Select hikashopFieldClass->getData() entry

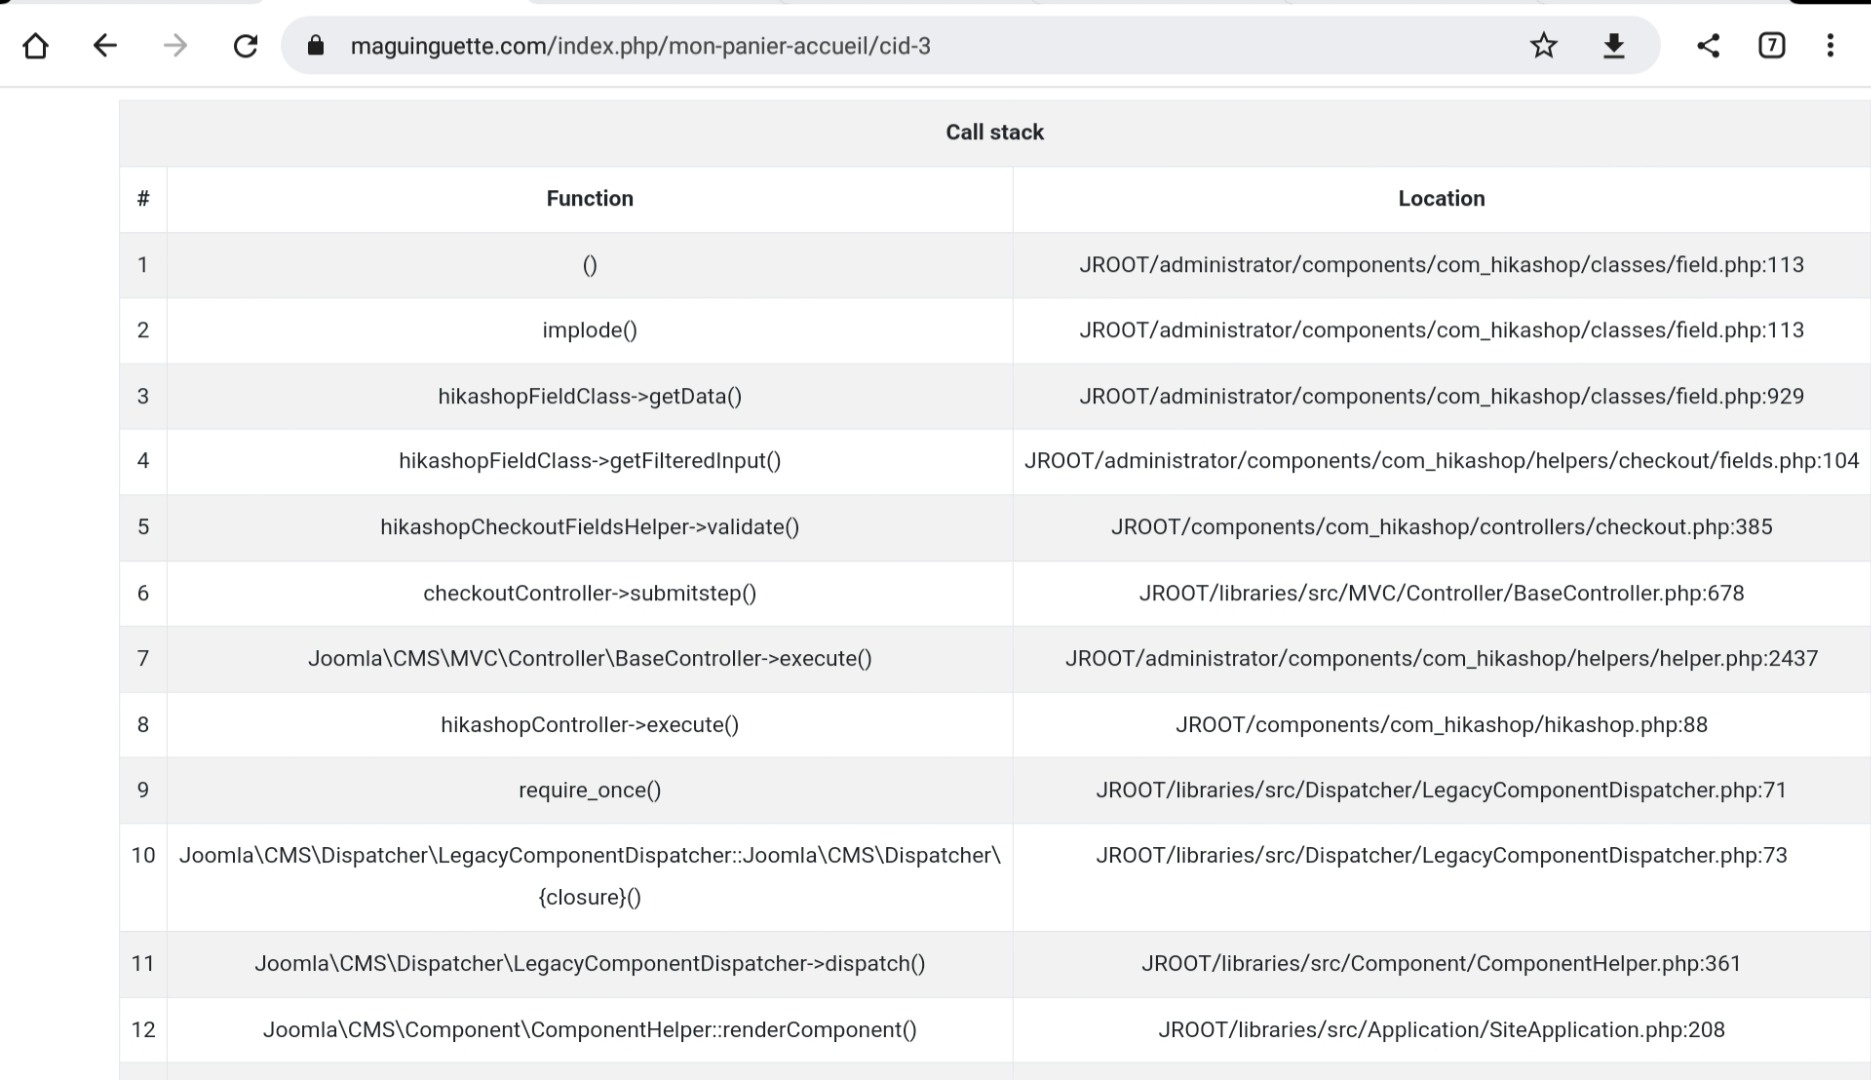tap(589, 396)
